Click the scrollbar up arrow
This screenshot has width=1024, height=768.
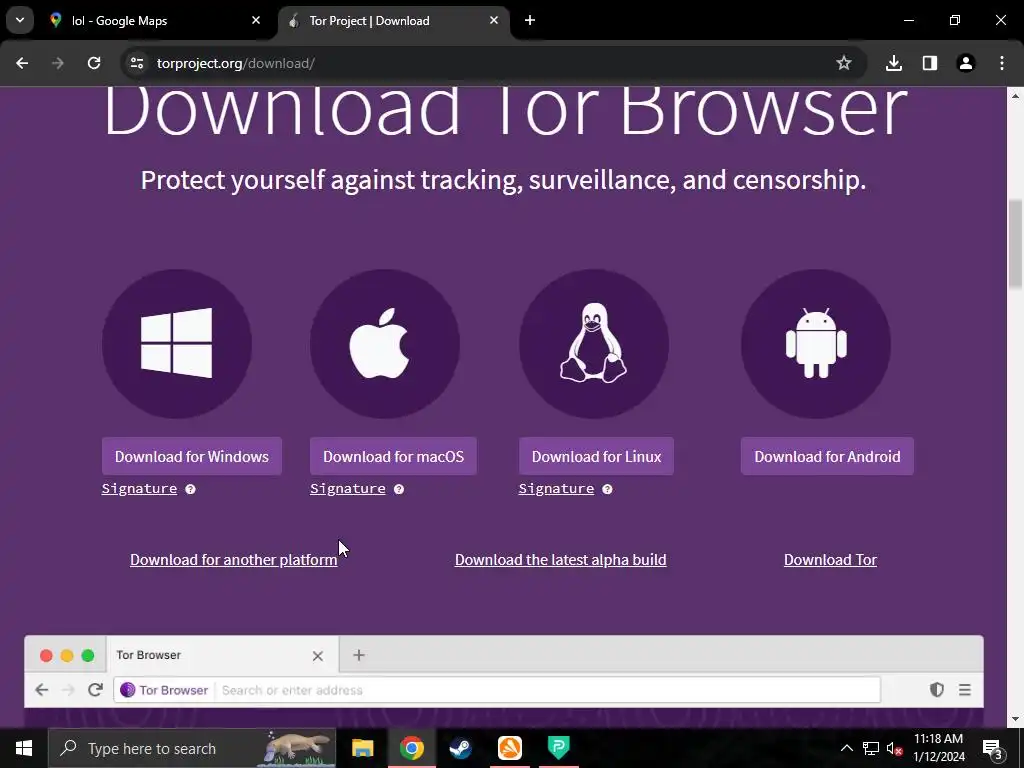(1016, 95)
